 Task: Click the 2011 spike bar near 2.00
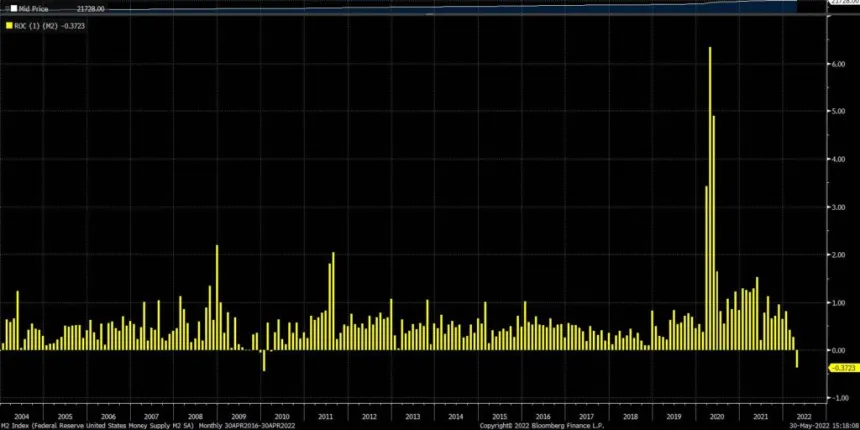coord(332,300)
